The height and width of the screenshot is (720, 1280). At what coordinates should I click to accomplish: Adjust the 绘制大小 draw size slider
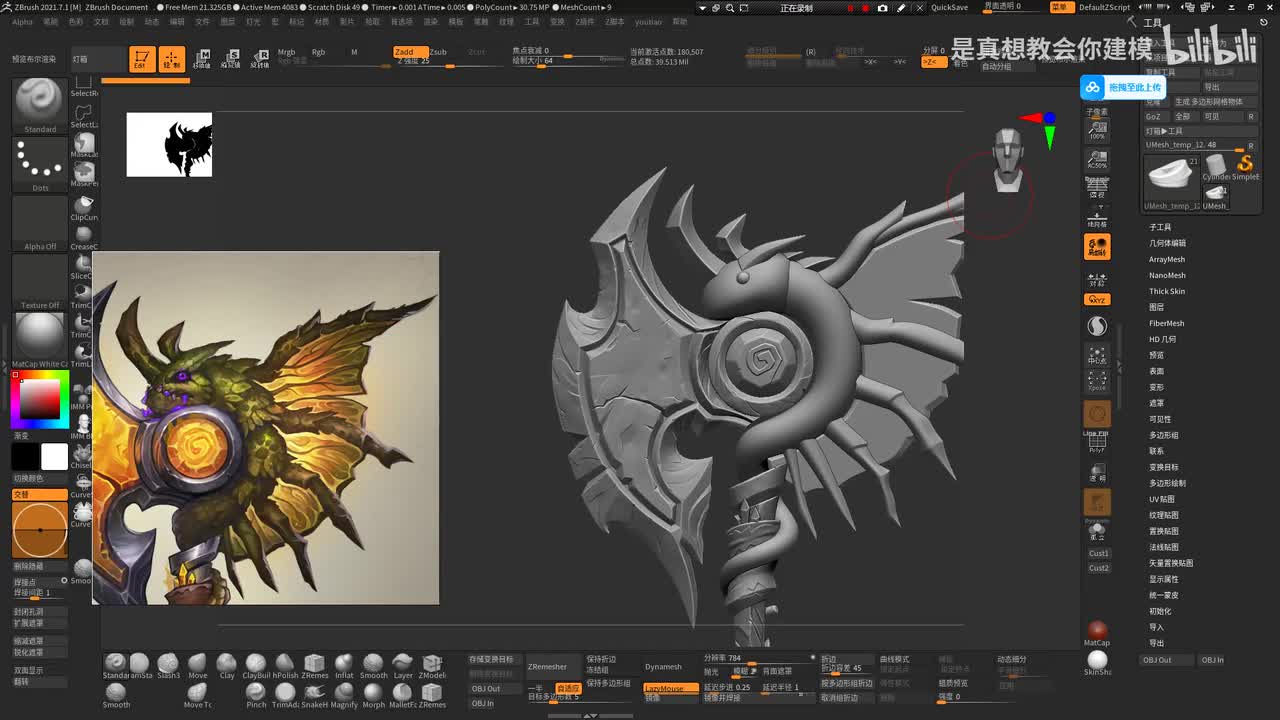click(x=567, y=60)
